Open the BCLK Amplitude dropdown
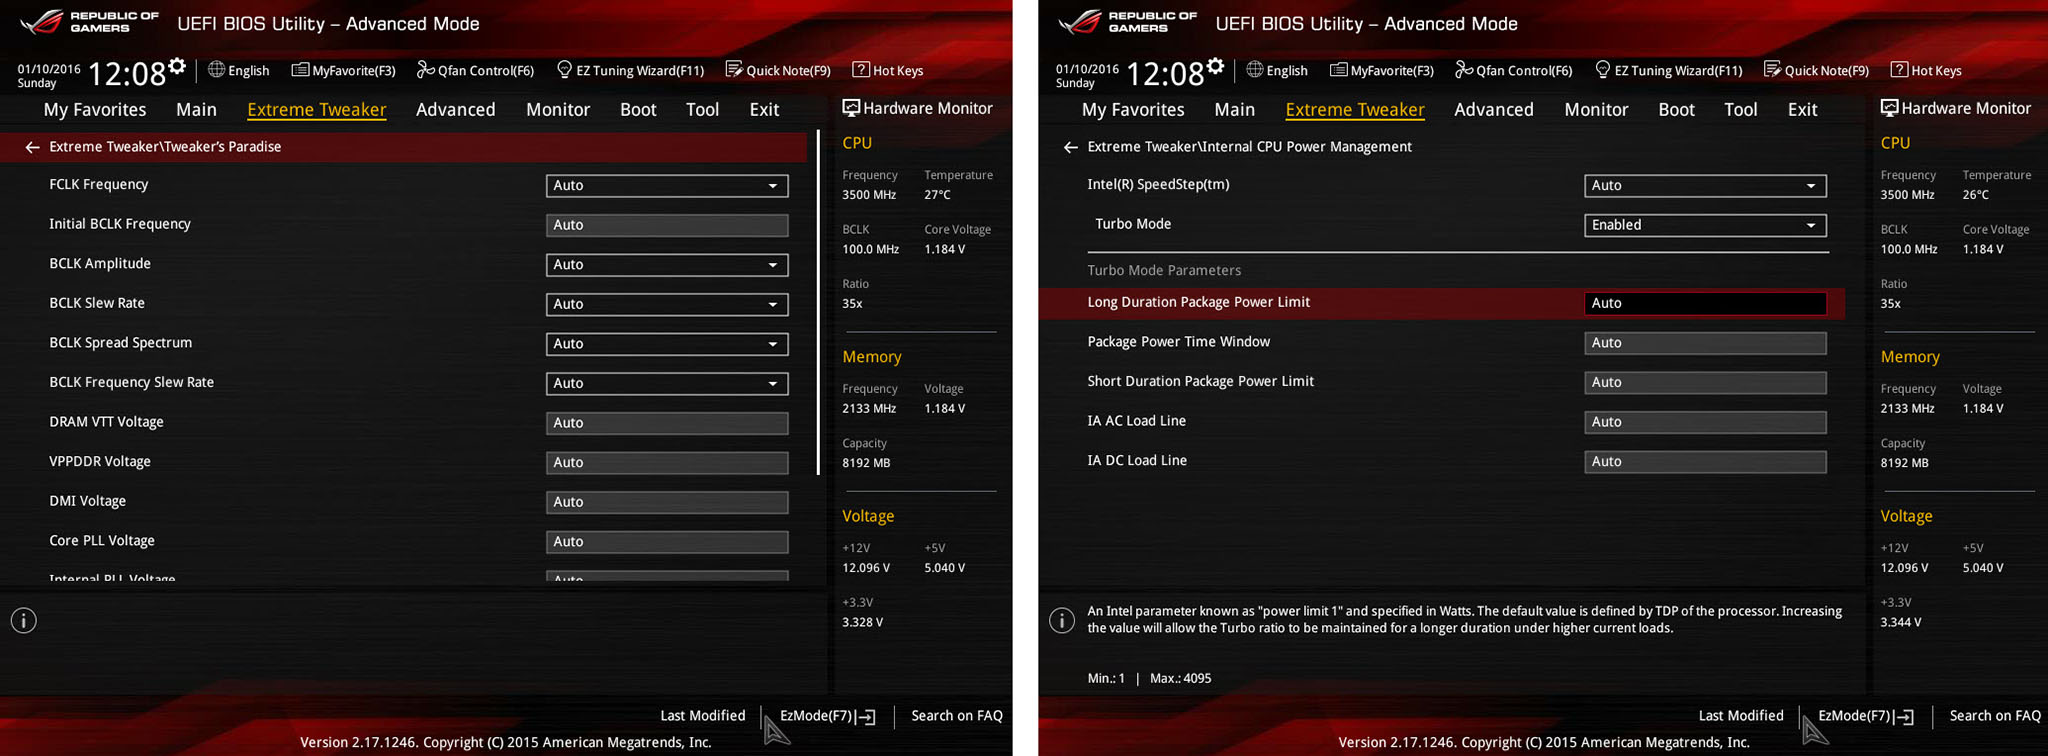The width and height of the screenshot is (2048, 756). [667, 265]
